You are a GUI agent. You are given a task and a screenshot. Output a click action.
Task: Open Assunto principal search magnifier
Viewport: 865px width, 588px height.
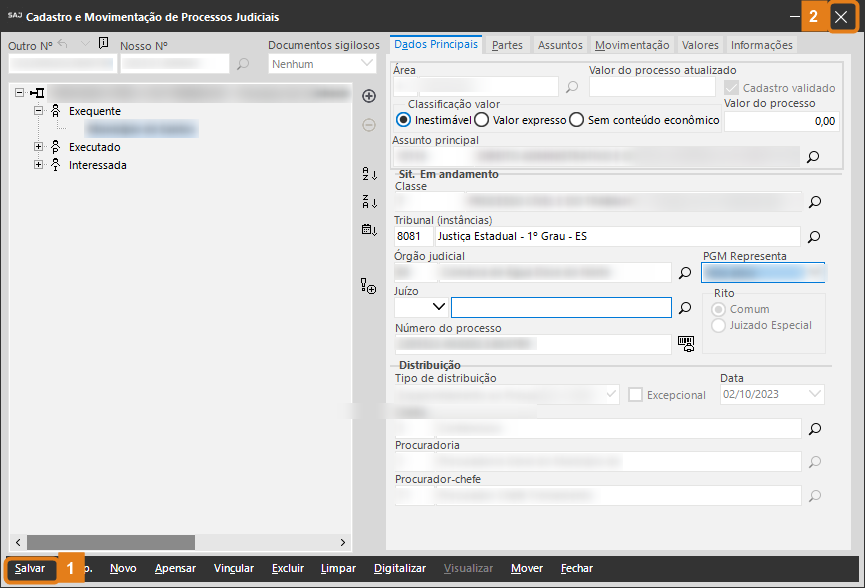click(x=814, y=157)
